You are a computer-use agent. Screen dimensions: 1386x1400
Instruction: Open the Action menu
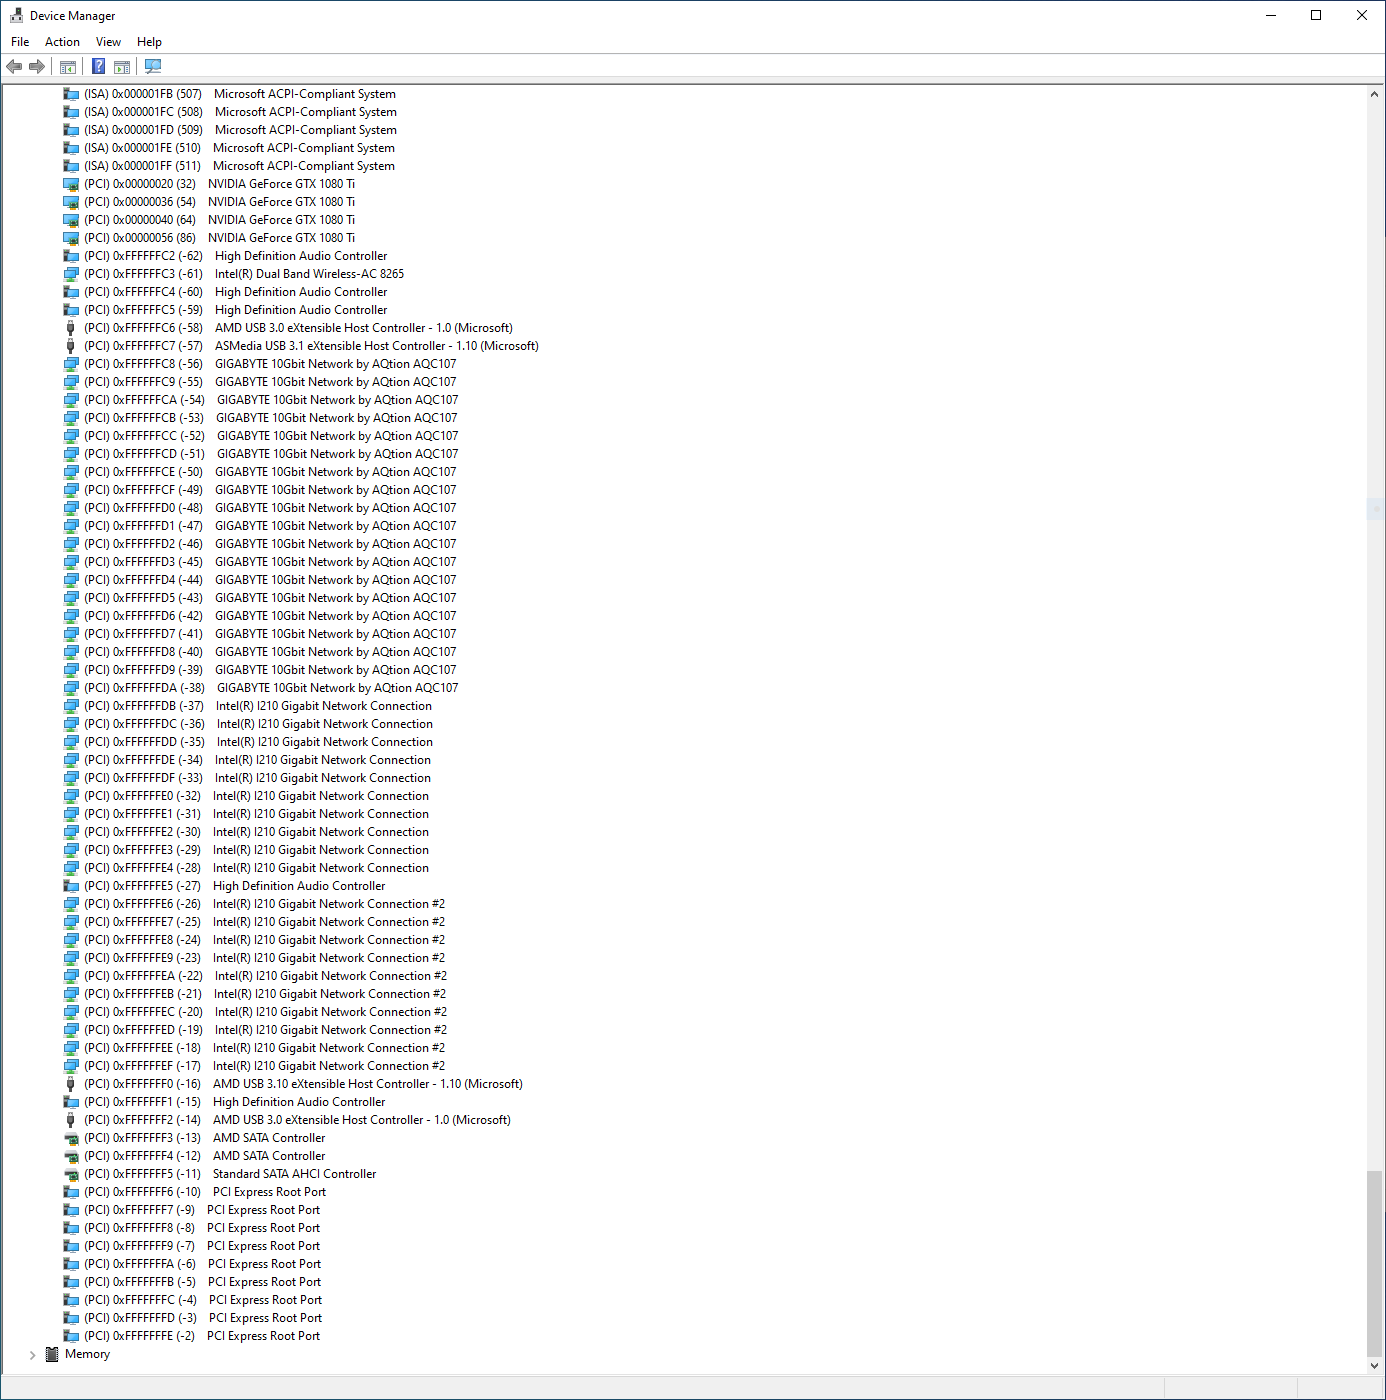(62, 42)
